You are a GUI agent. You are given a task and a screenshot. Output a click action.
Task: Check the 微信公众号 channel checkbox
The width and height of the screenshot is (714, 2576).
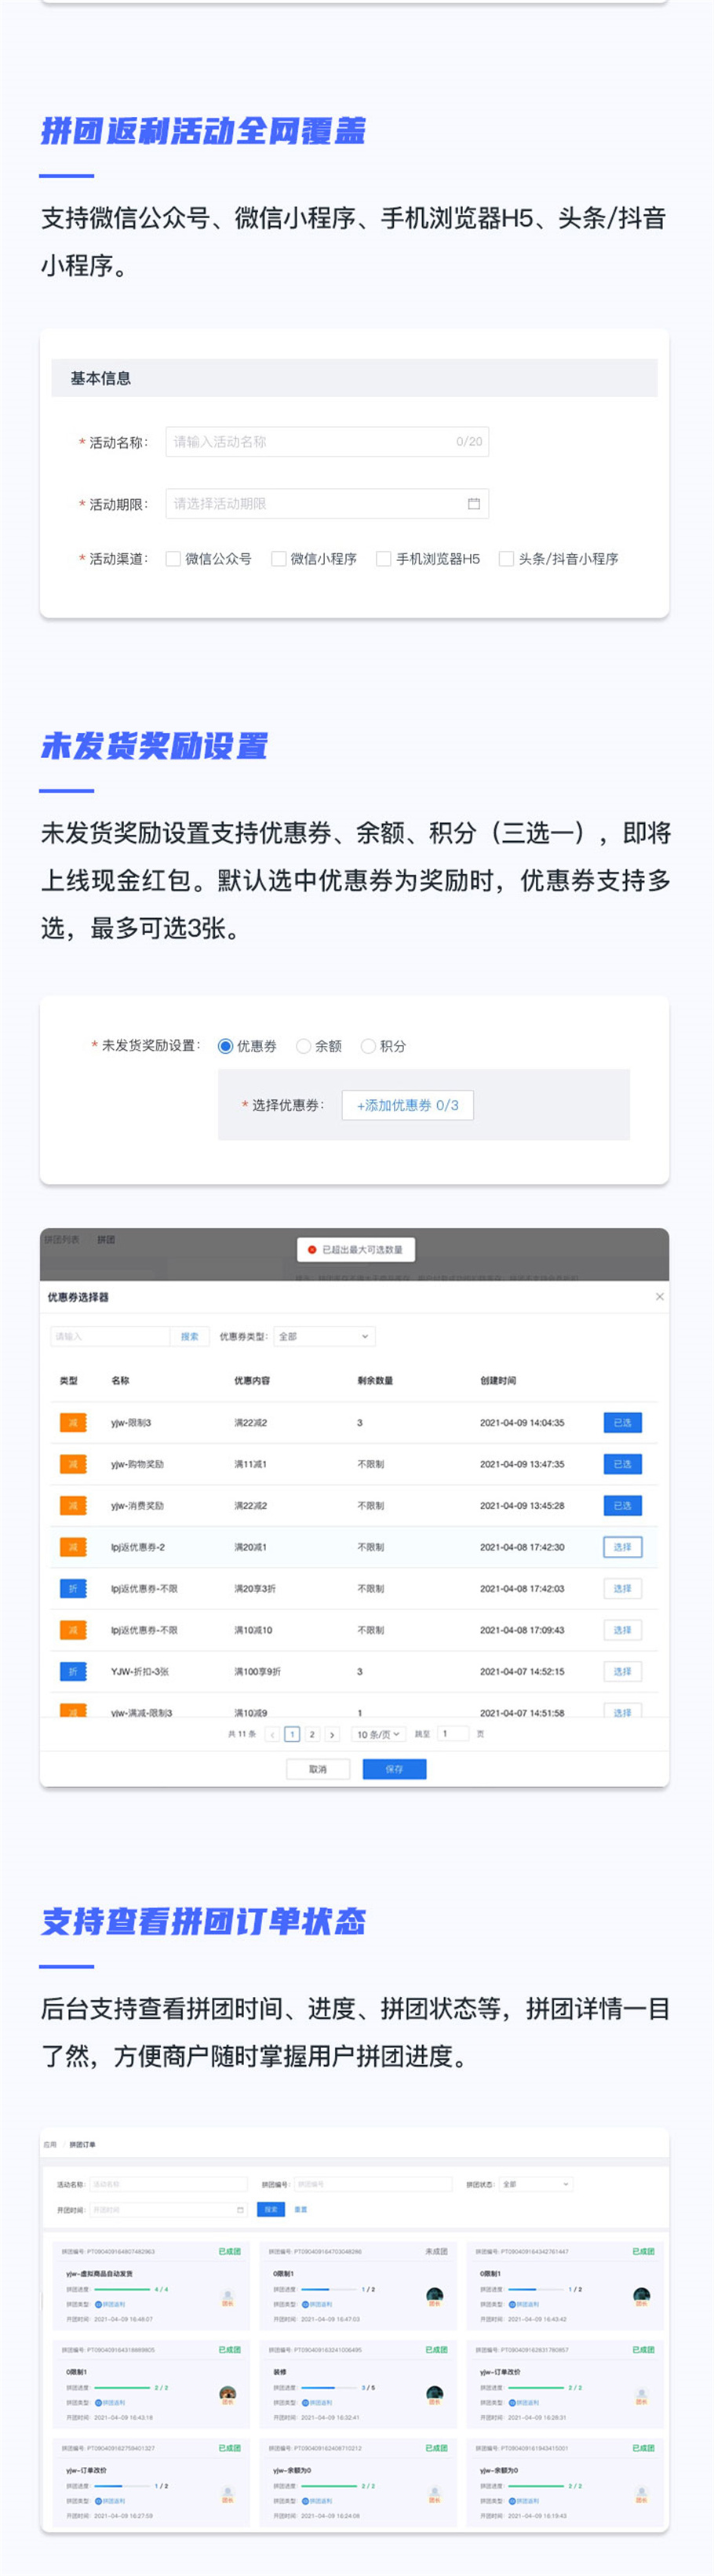[x=173, y=559]
